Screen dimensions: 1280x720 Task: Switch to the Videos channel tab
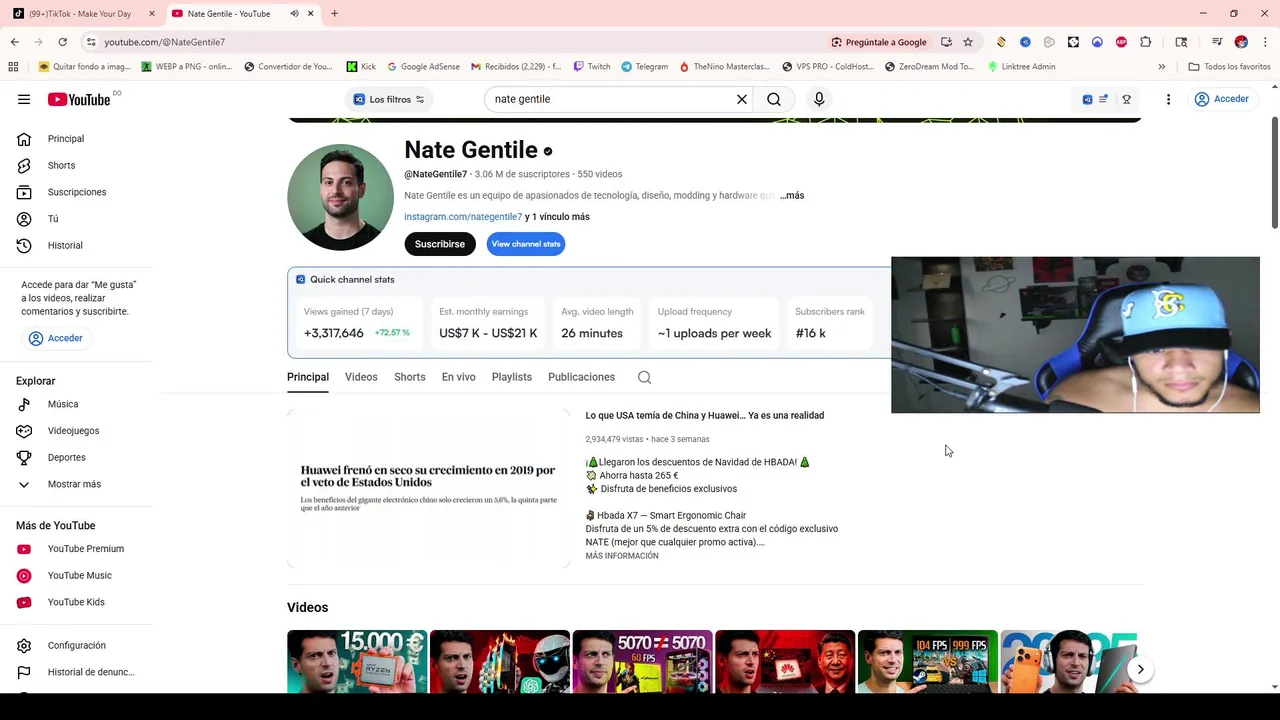tap(361, 377)
